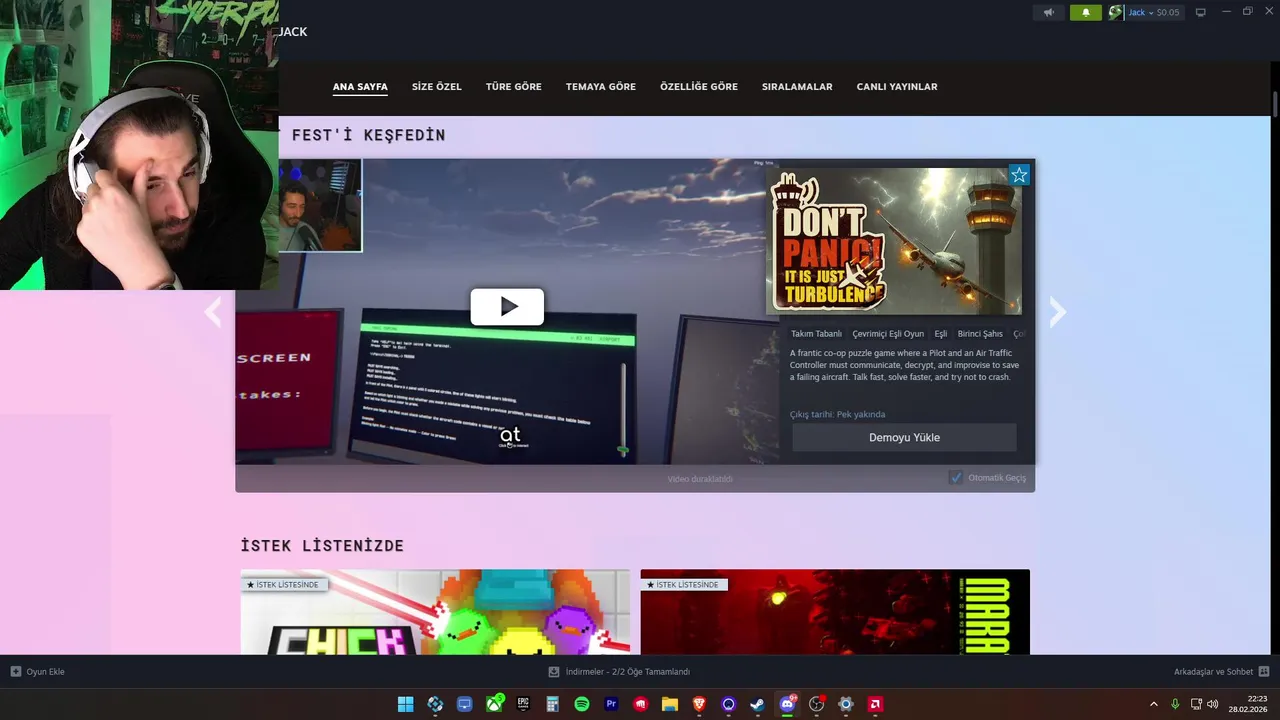This screenshot has width=1280, height=720.
Task: Open Spotify from the taskbar
Action: point(582,704)
